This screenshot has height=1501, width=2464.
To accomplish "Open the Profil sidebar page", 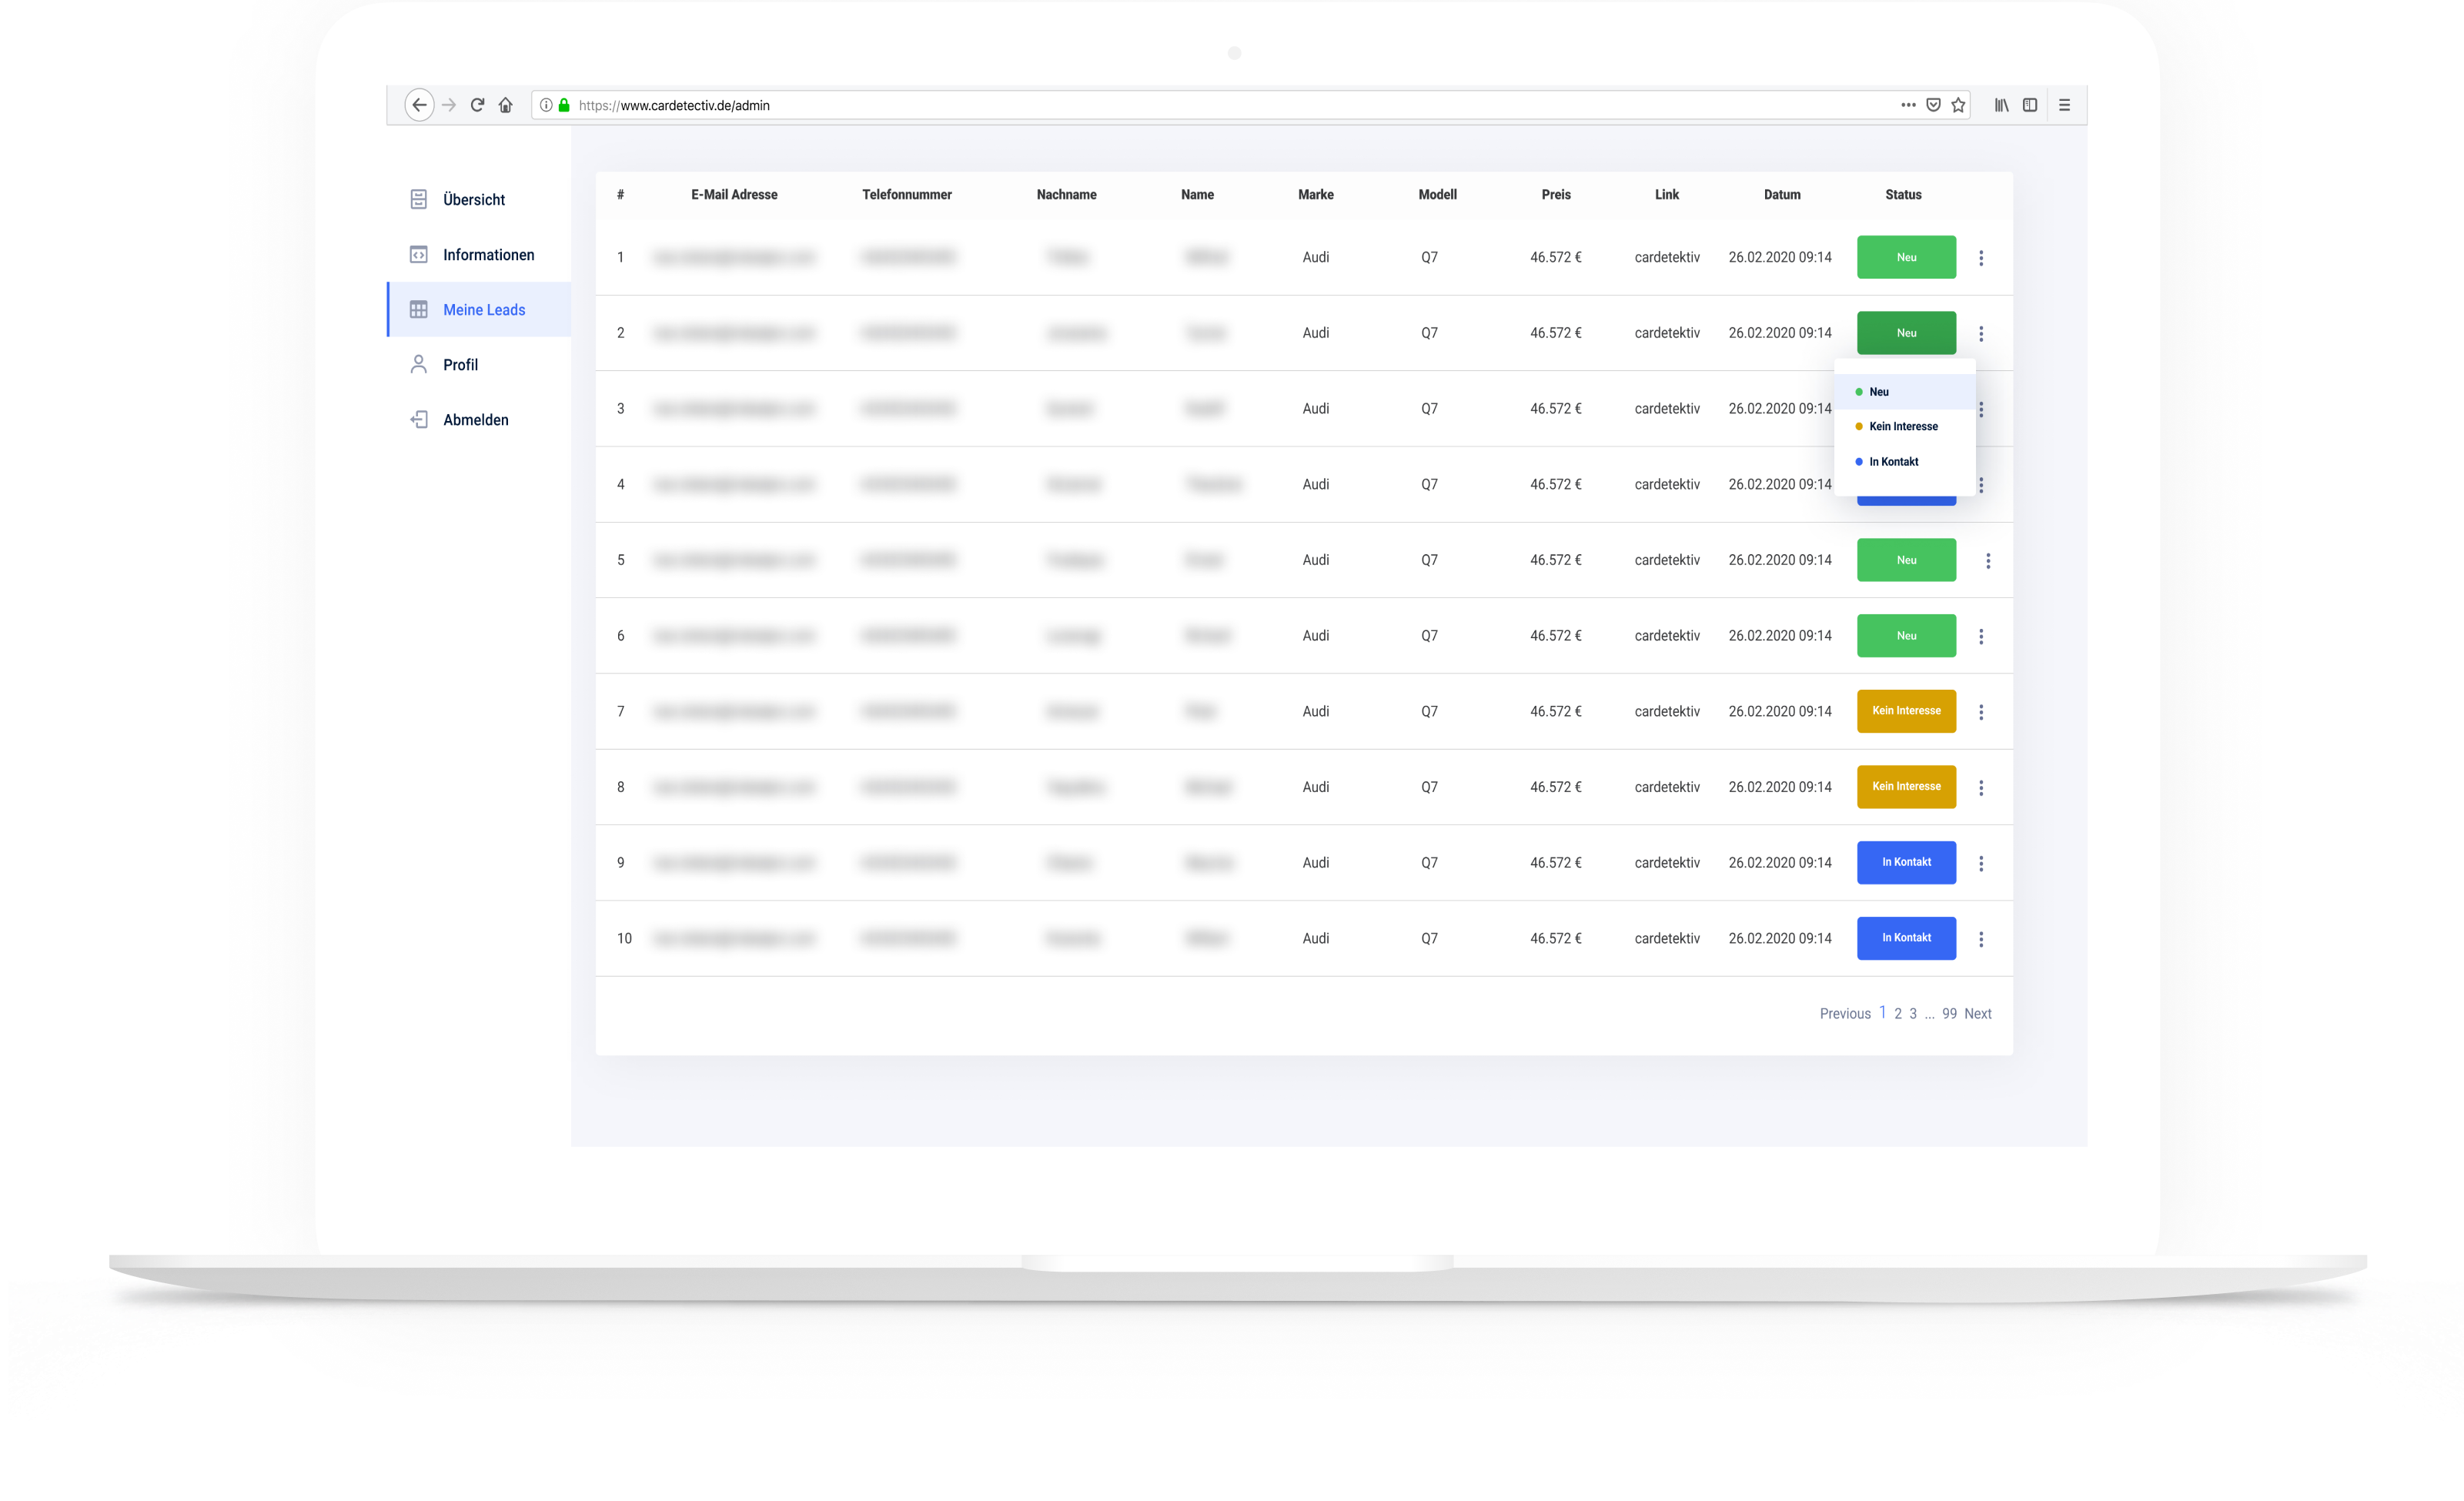I will click(x=460, y=365).
